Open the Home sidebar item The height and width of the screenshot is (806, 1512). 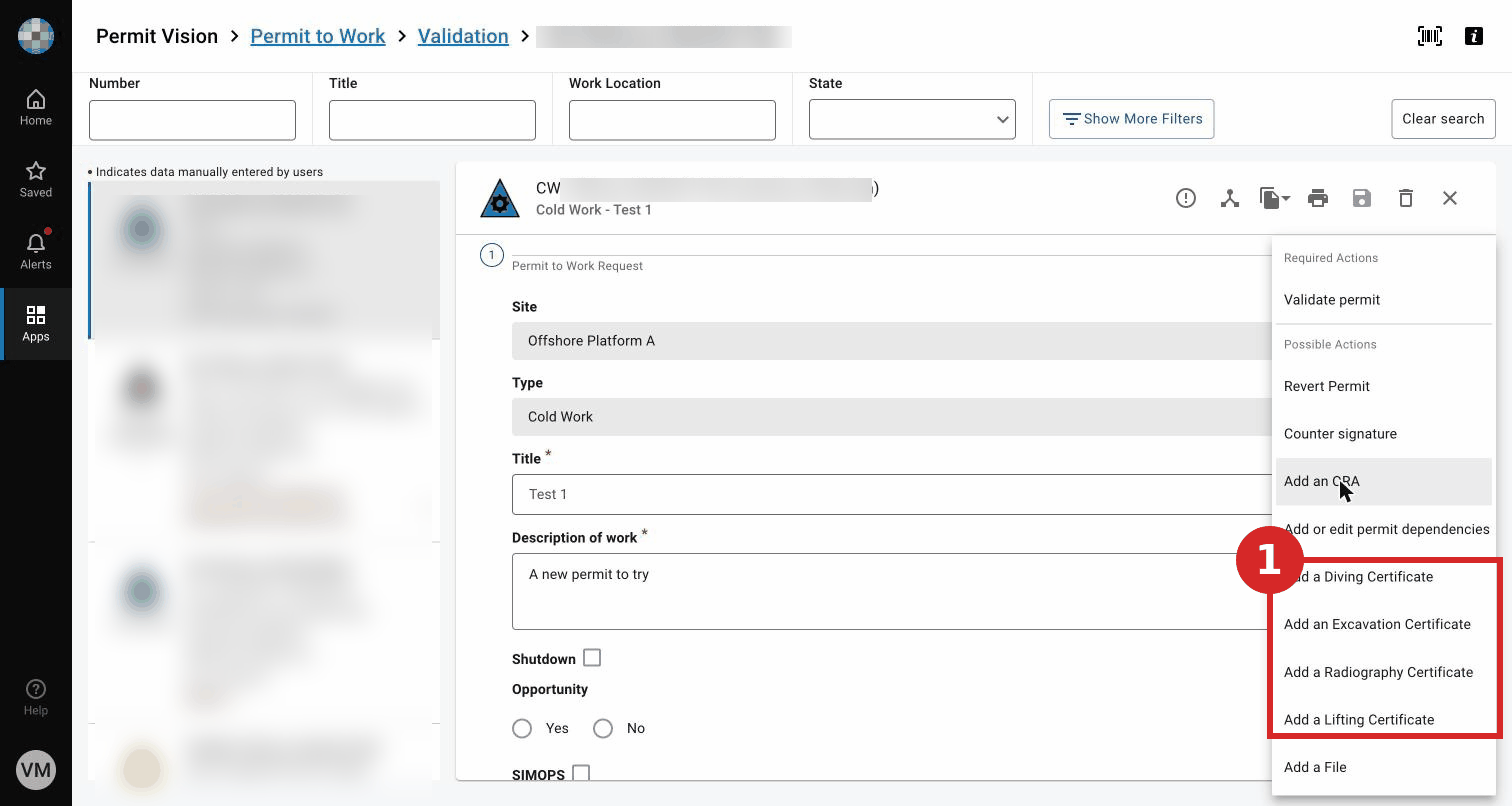(36, 108)
